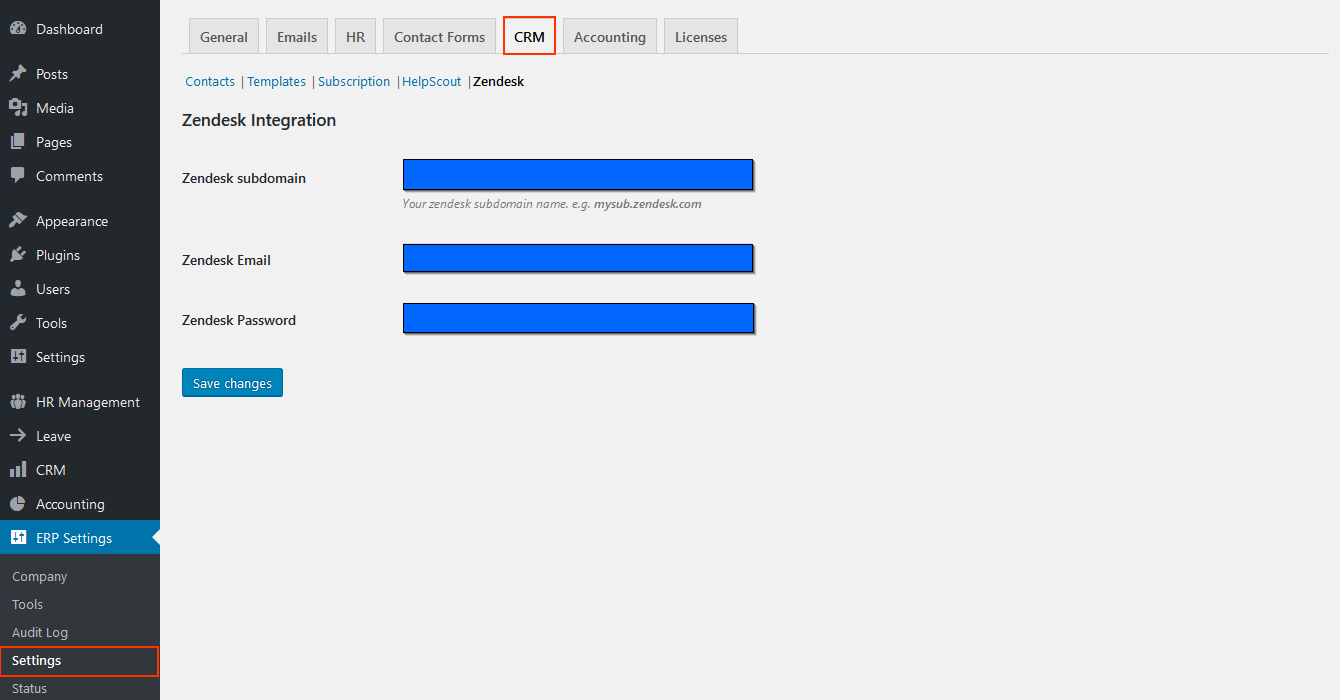Go to the Contacts subsection
1340x700 pixels.
point(210,82)
